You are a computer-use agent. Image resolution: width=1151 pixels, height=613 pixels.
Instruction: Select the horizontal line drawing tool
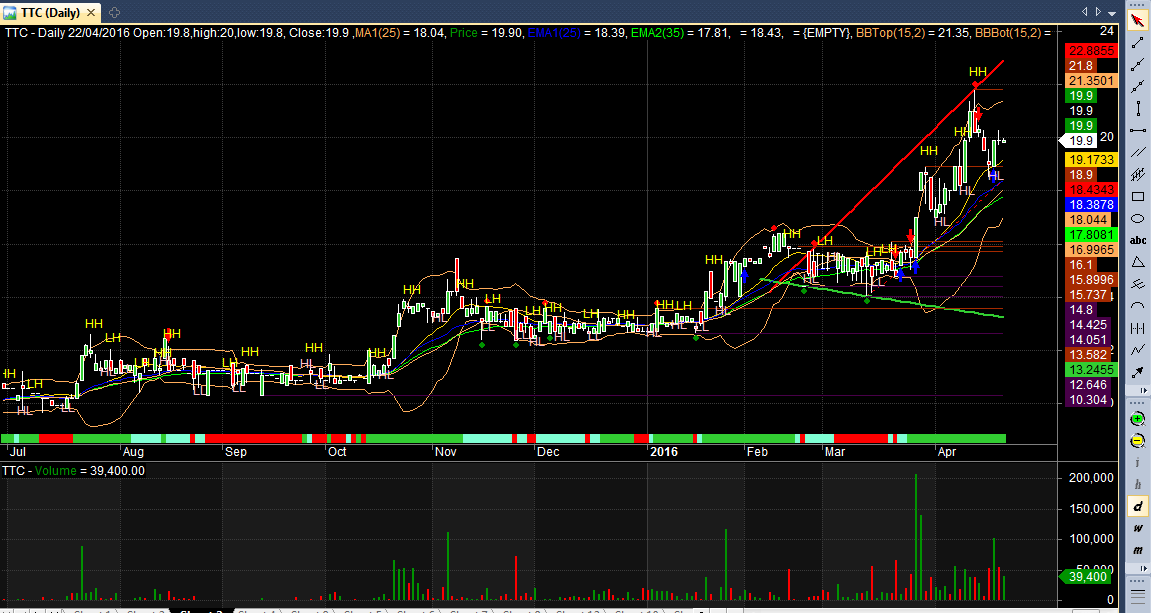coord(1137,131)
